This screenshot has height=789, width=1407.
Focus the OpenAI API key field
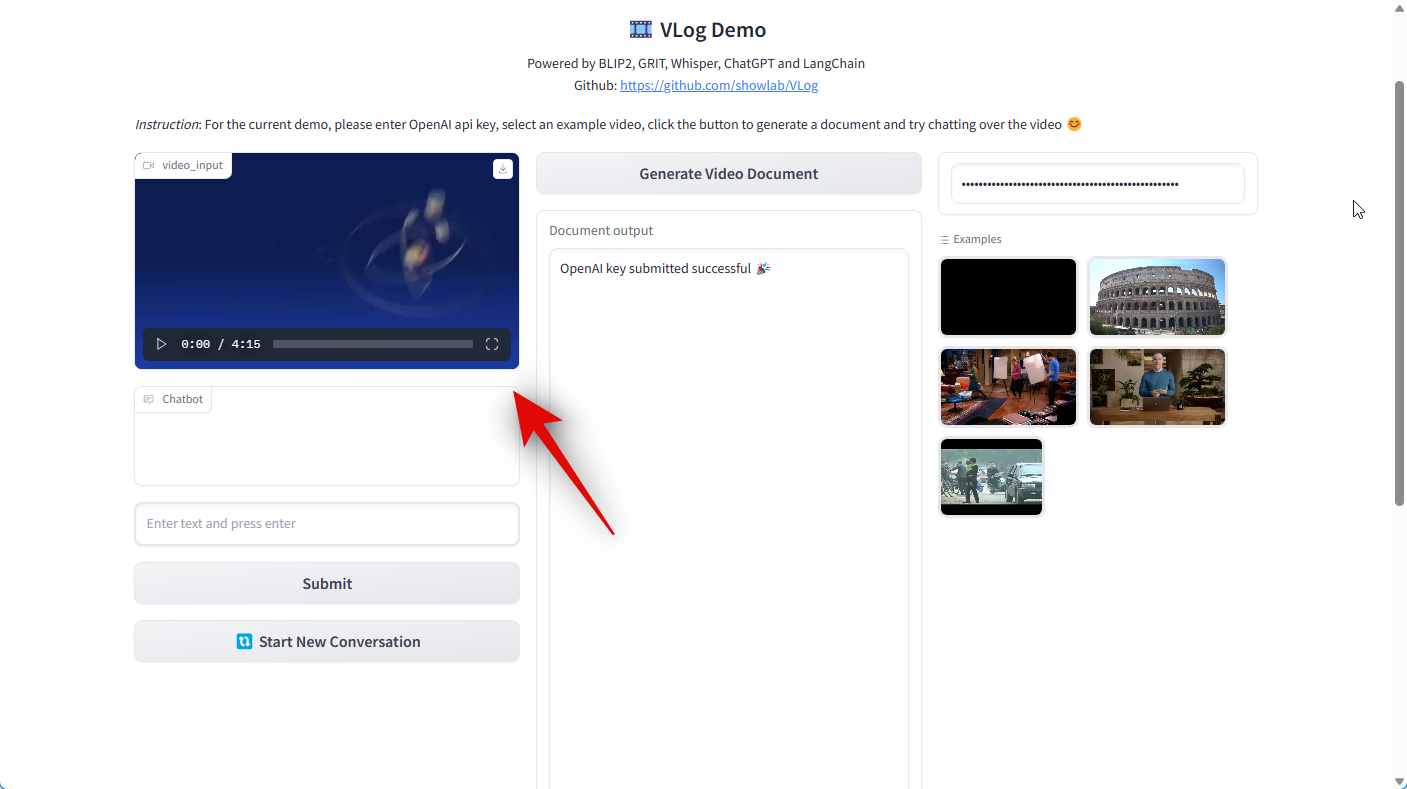coord(1097,184)
